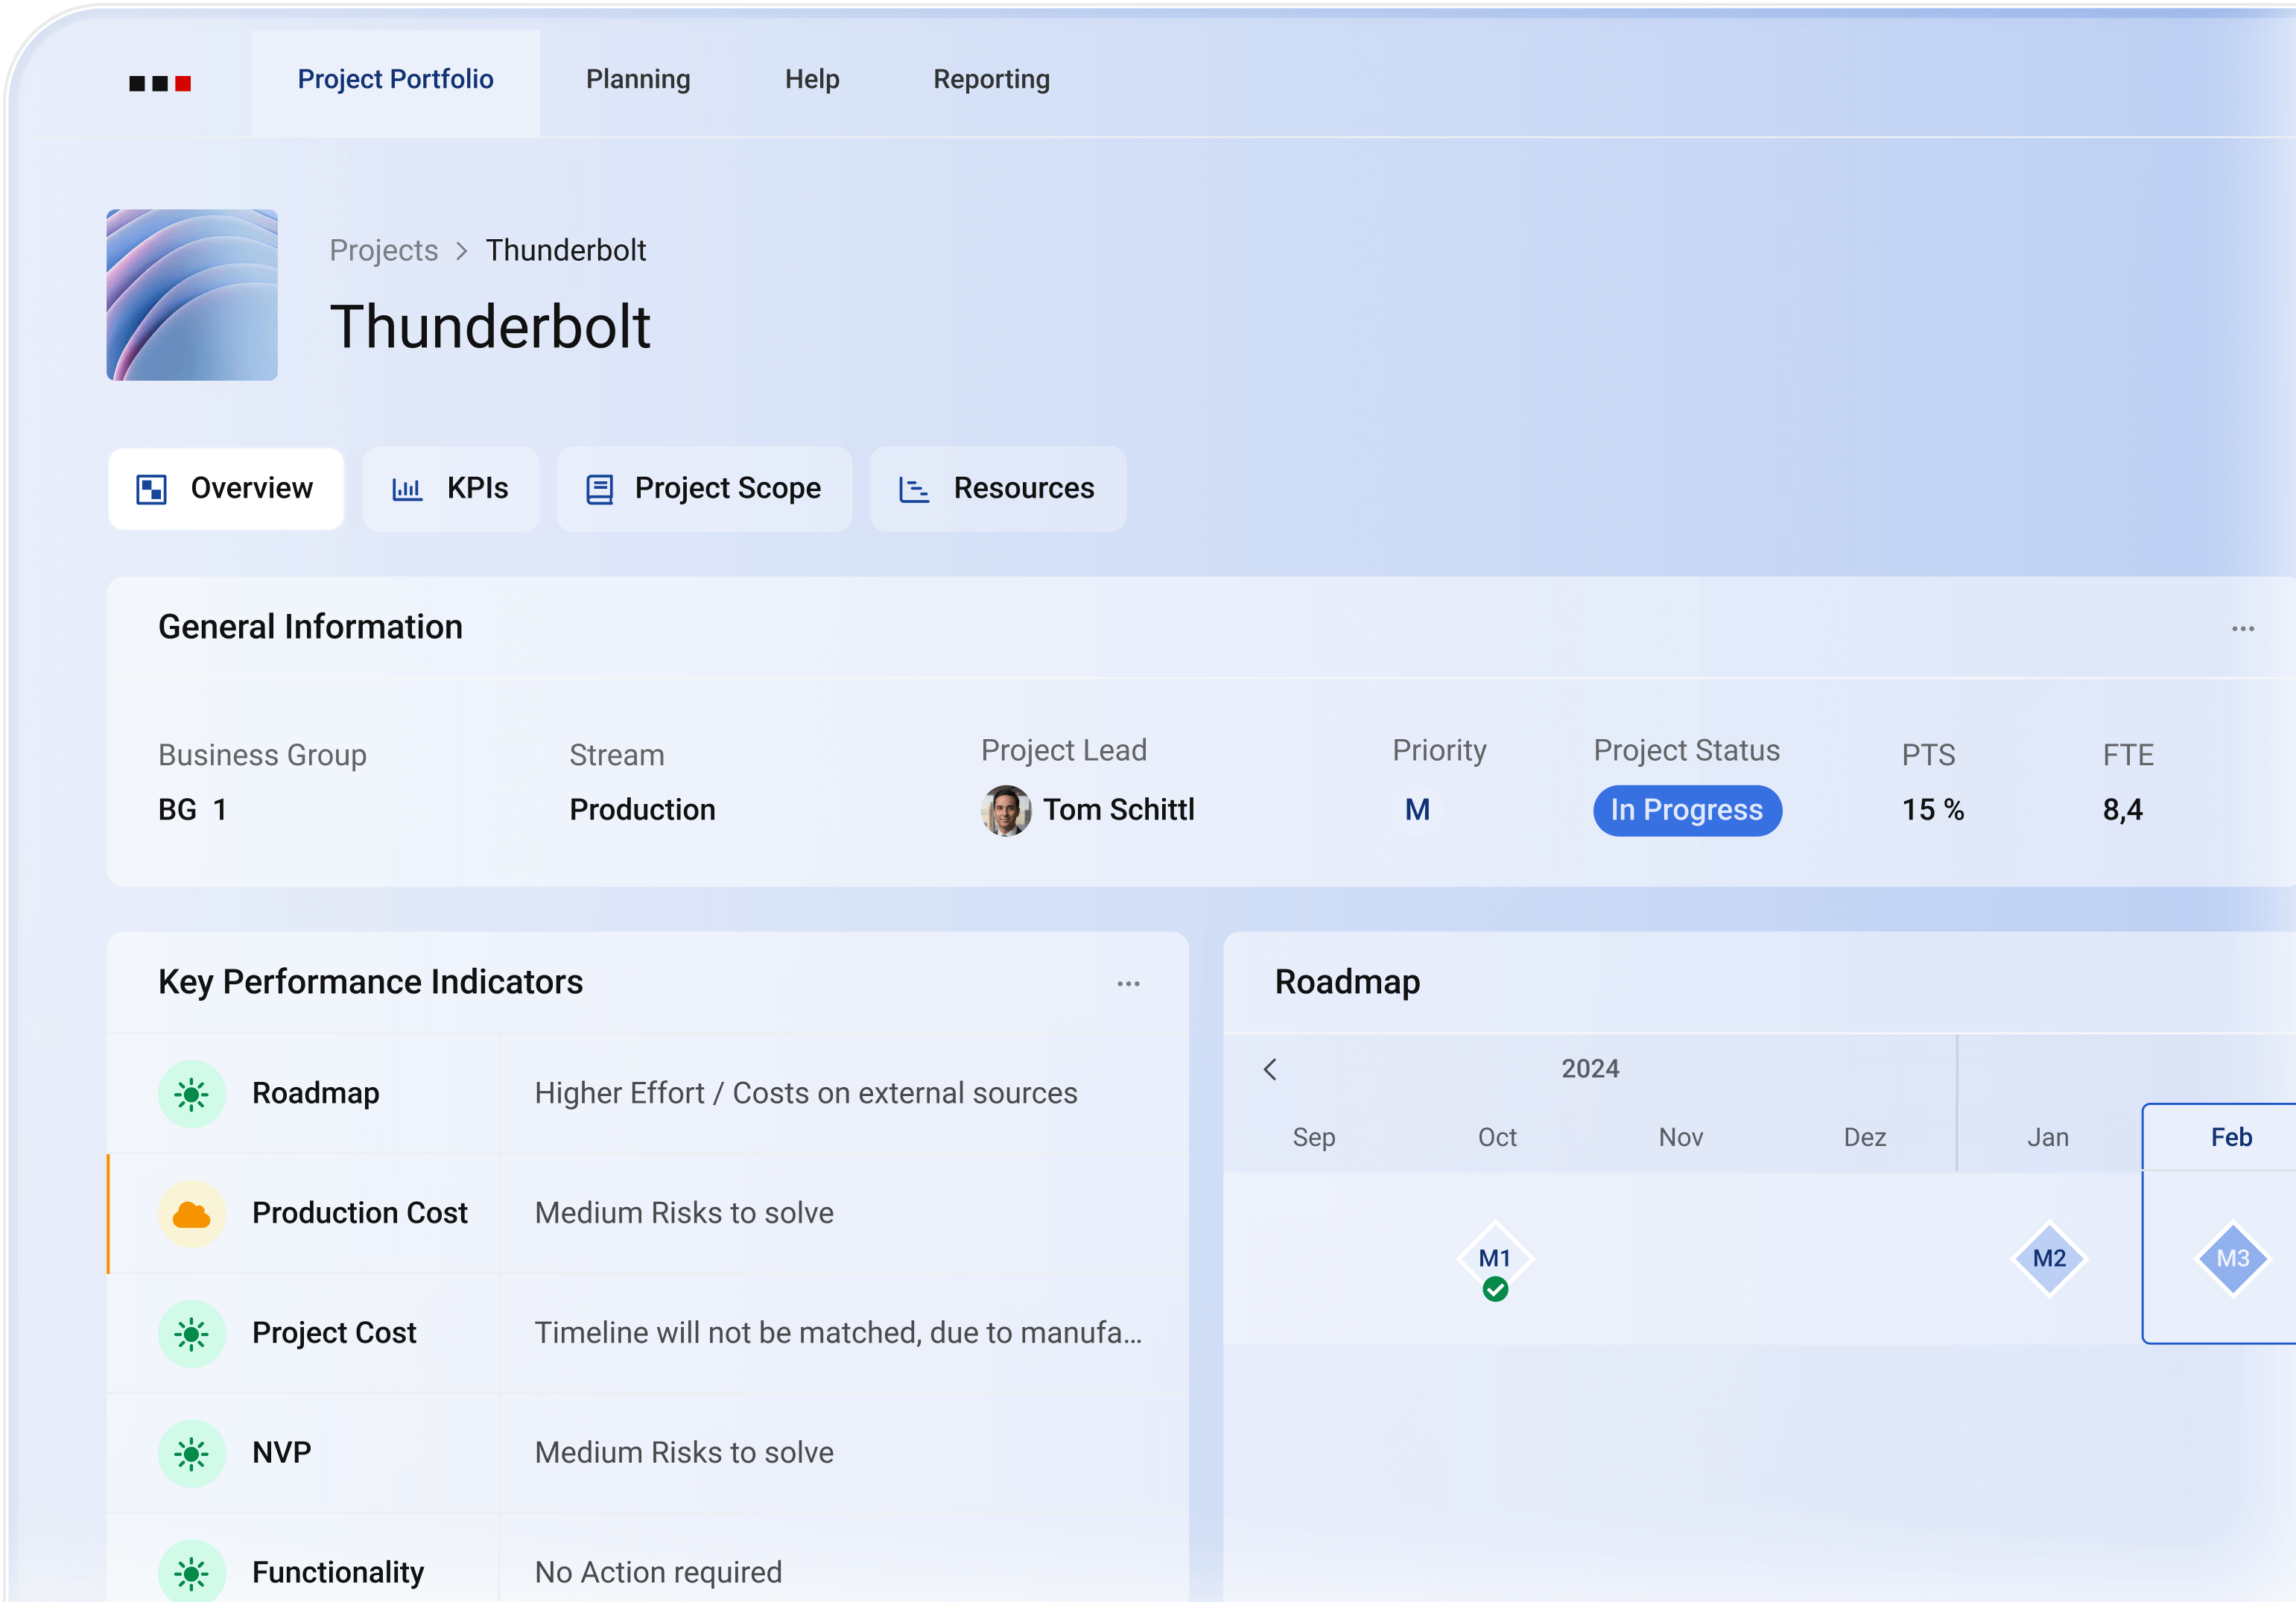
Task: Click the orange cloud icon for Production Cost
Action: [192, 1213]
